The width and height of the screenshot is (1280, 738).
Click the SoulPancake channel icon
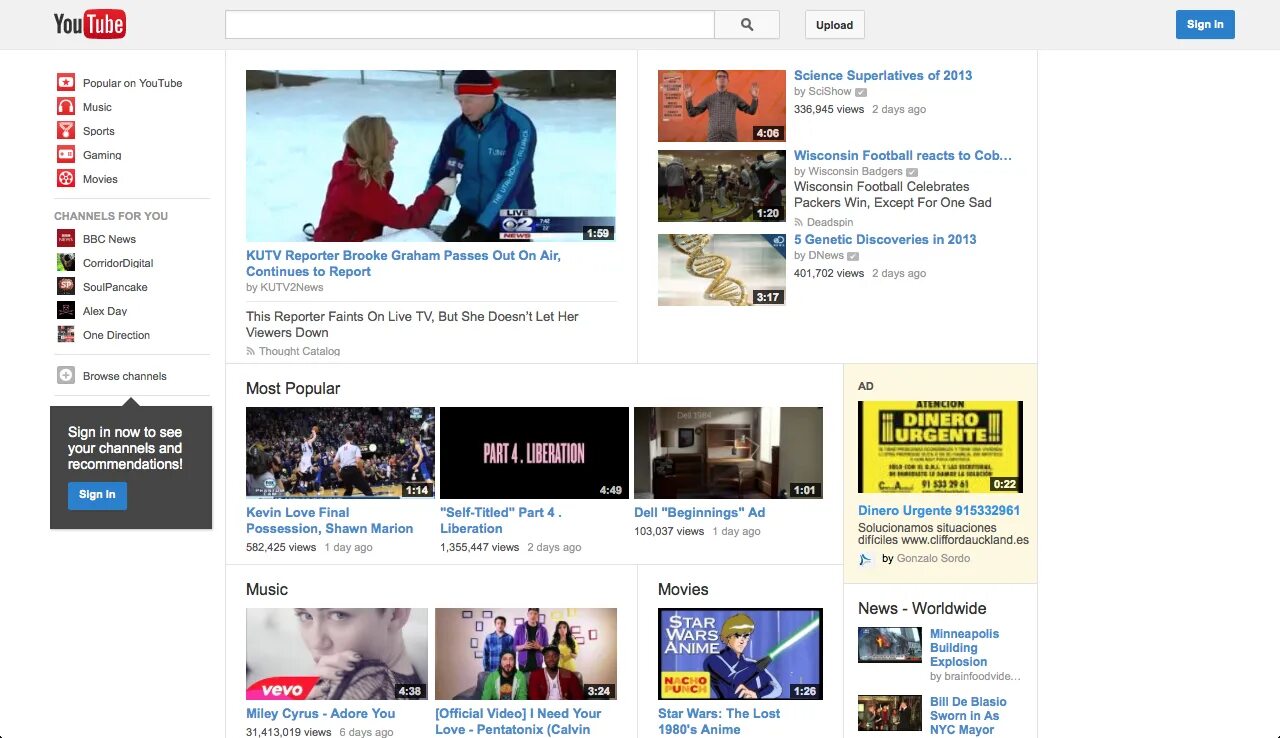66,286
